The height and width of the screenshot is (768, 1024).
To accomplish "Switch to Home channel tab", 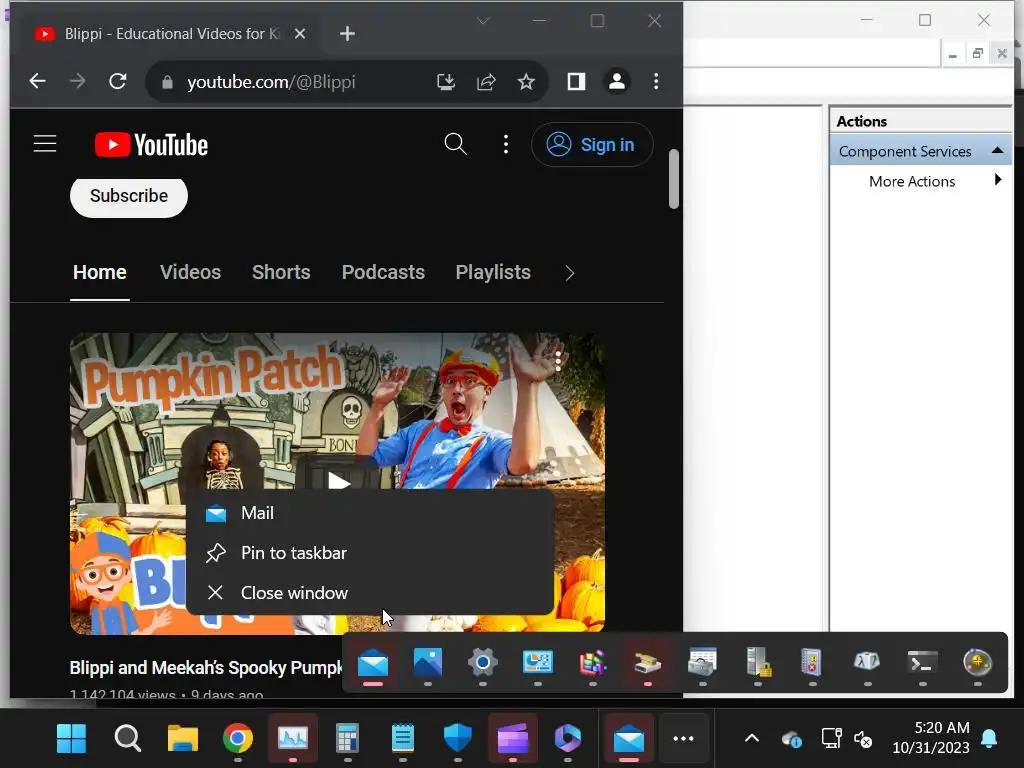I will pyautogui.click(x=100, y=272).
